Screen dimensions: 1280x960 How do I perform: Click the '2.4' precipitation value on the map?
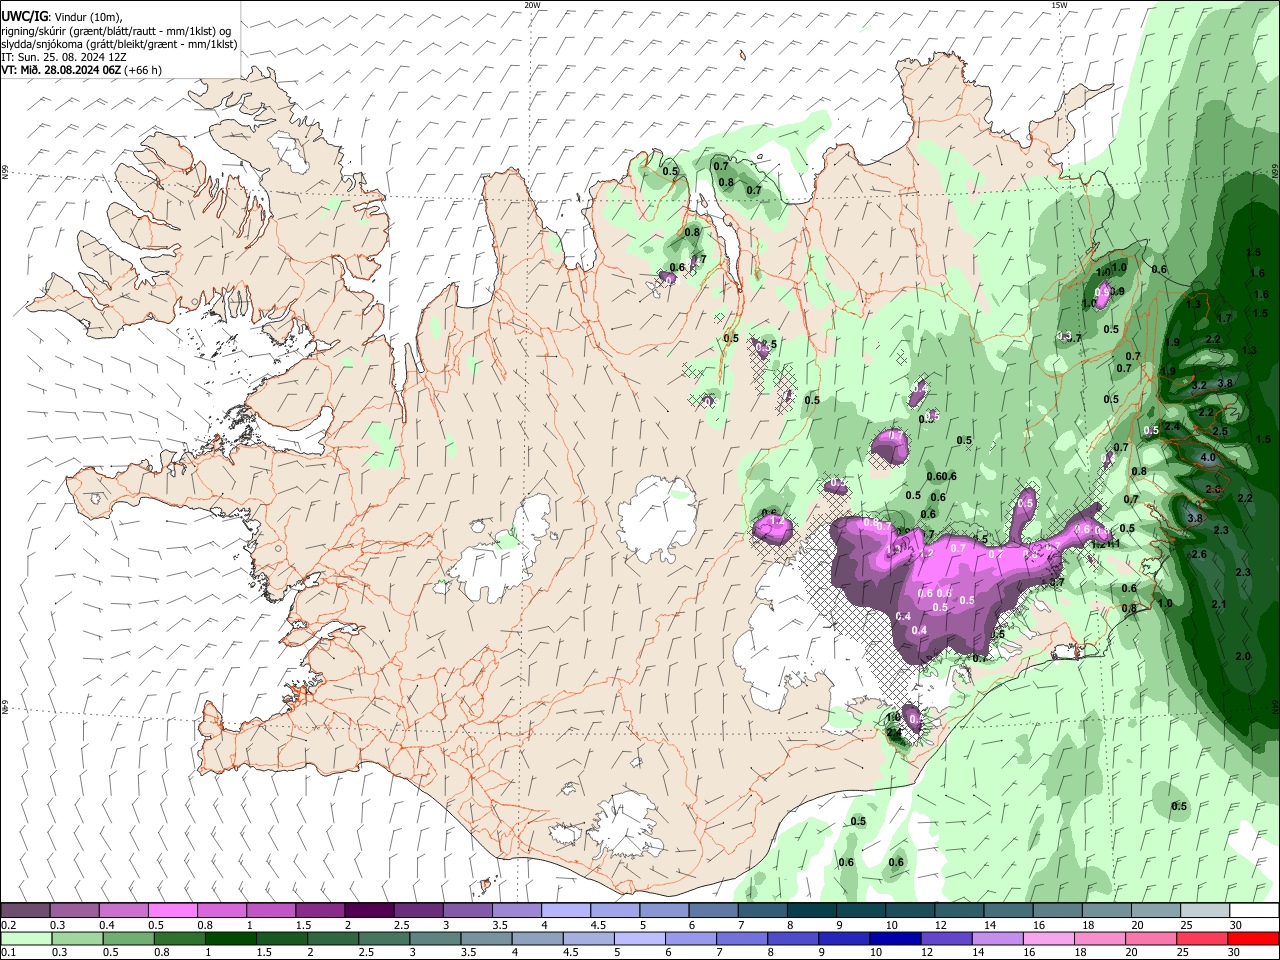(1173, 427)
